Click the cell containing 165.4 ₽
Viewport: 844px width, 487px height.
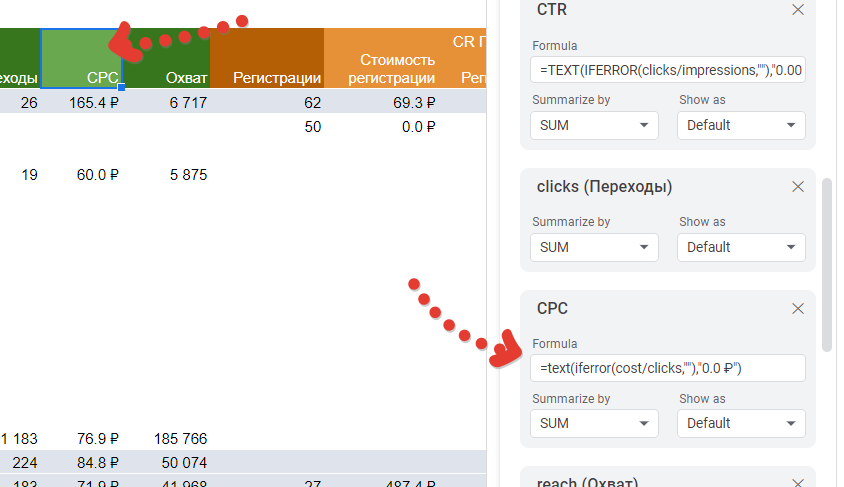pyautogui.click(x=82, y=102)
